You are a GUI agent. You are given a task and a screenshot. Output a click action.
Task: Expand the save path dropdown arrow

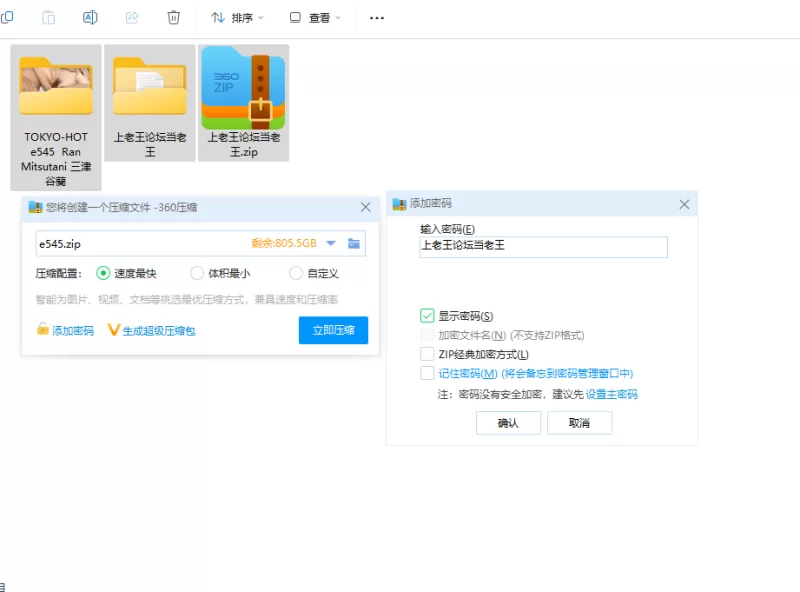[331, 243]
